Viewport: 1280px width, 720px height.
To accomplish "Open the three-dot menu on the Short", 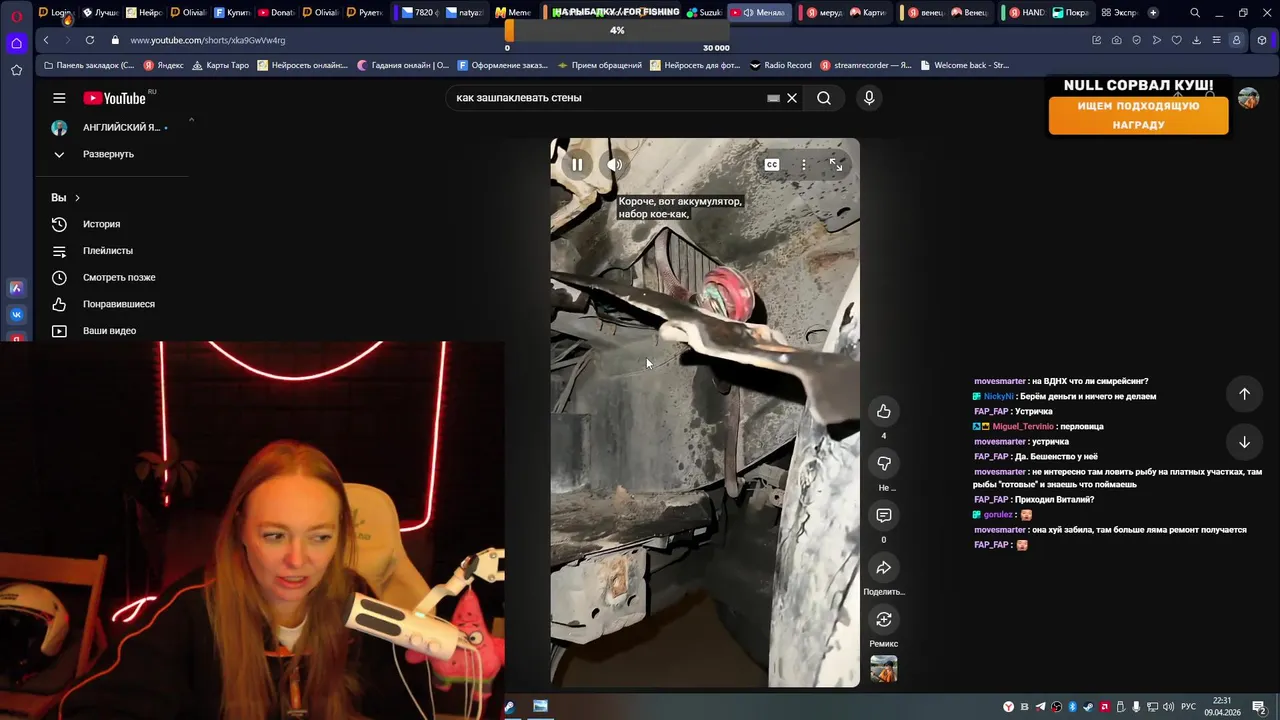I will click(x=804, y=165).
